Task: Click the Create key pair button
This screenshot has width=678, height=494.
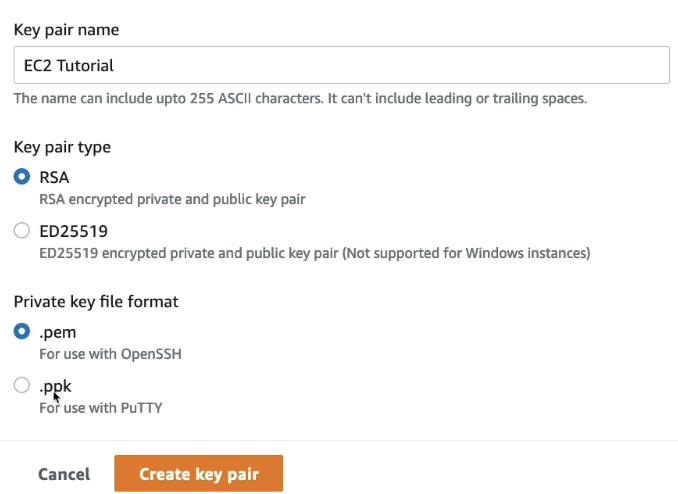Action: pos(199,474)
